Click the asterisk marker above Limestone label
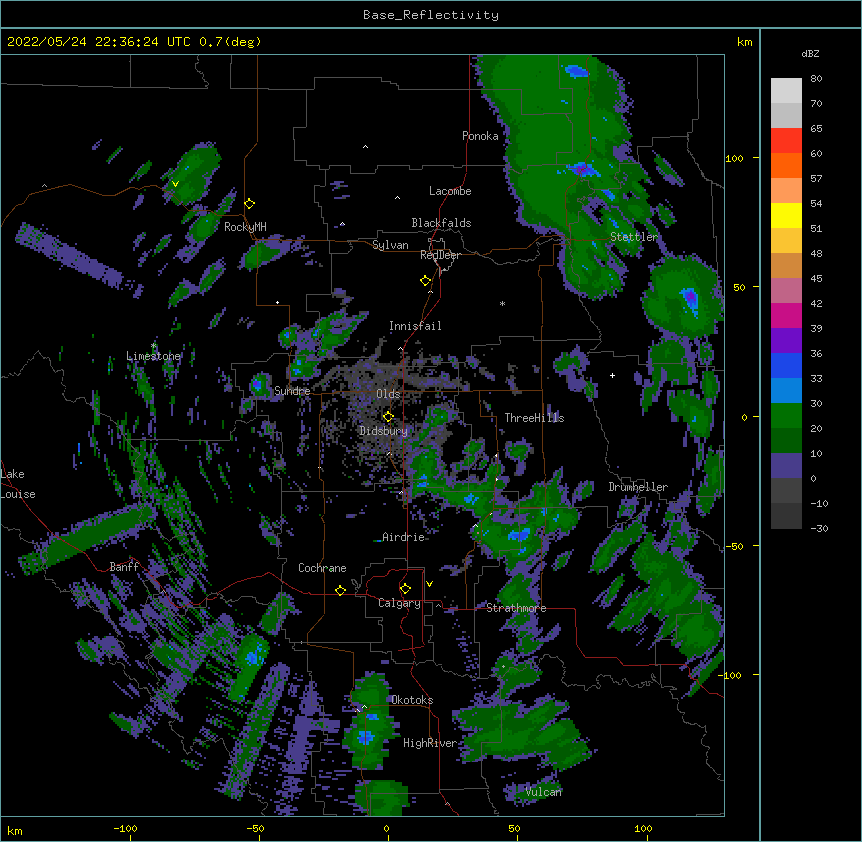Screen dimensions: 862x842 [x=154, y=346]
